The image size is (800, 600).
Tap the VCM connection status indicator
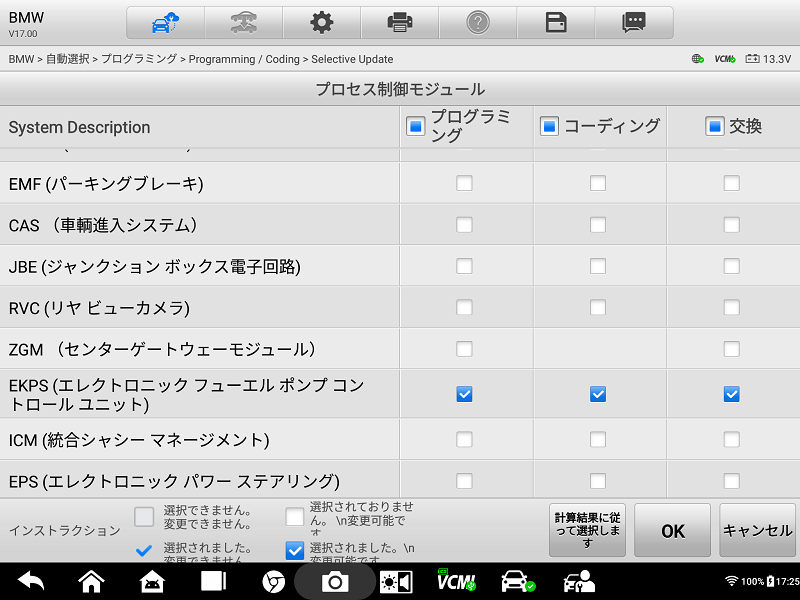pos(724,59)
